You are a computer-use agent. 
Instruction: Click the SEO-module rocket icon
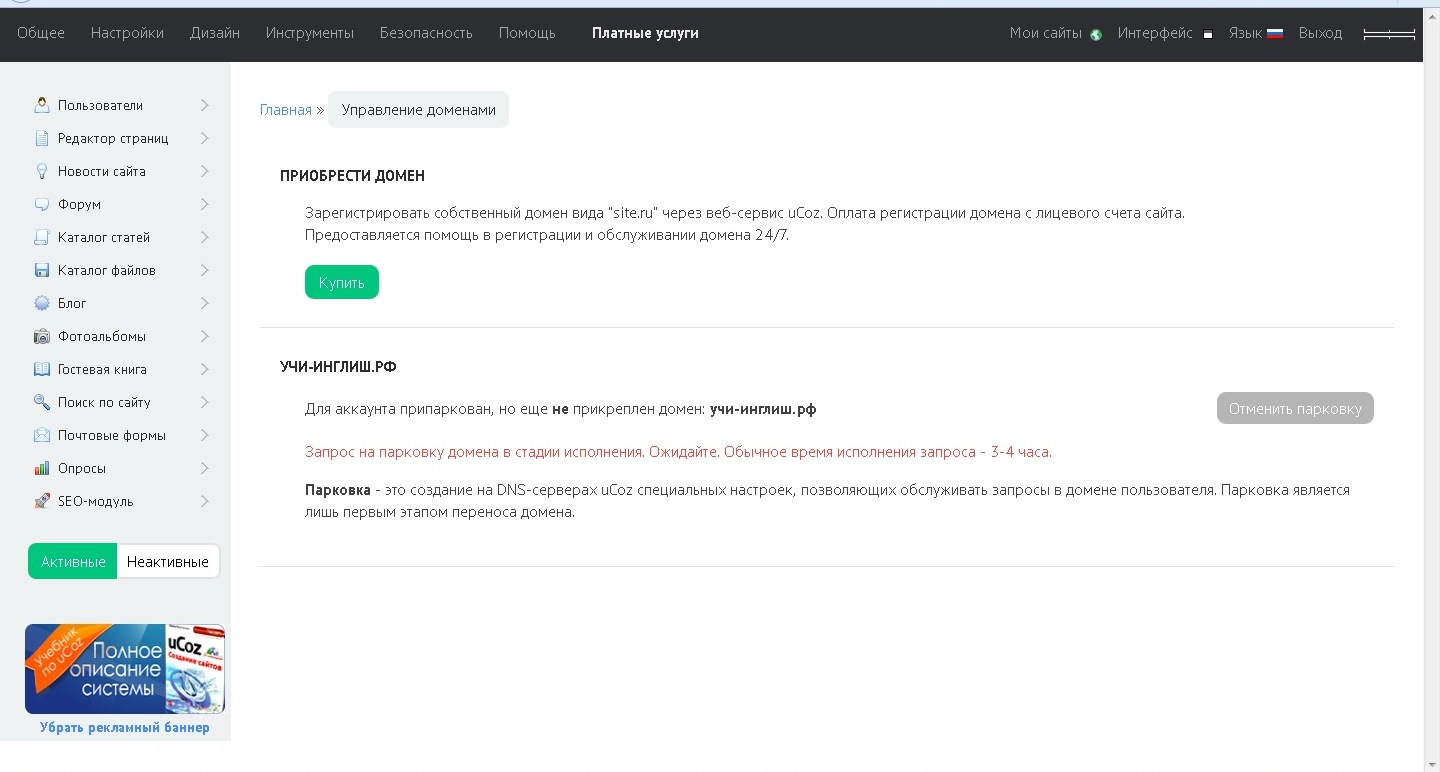[42, 501]
